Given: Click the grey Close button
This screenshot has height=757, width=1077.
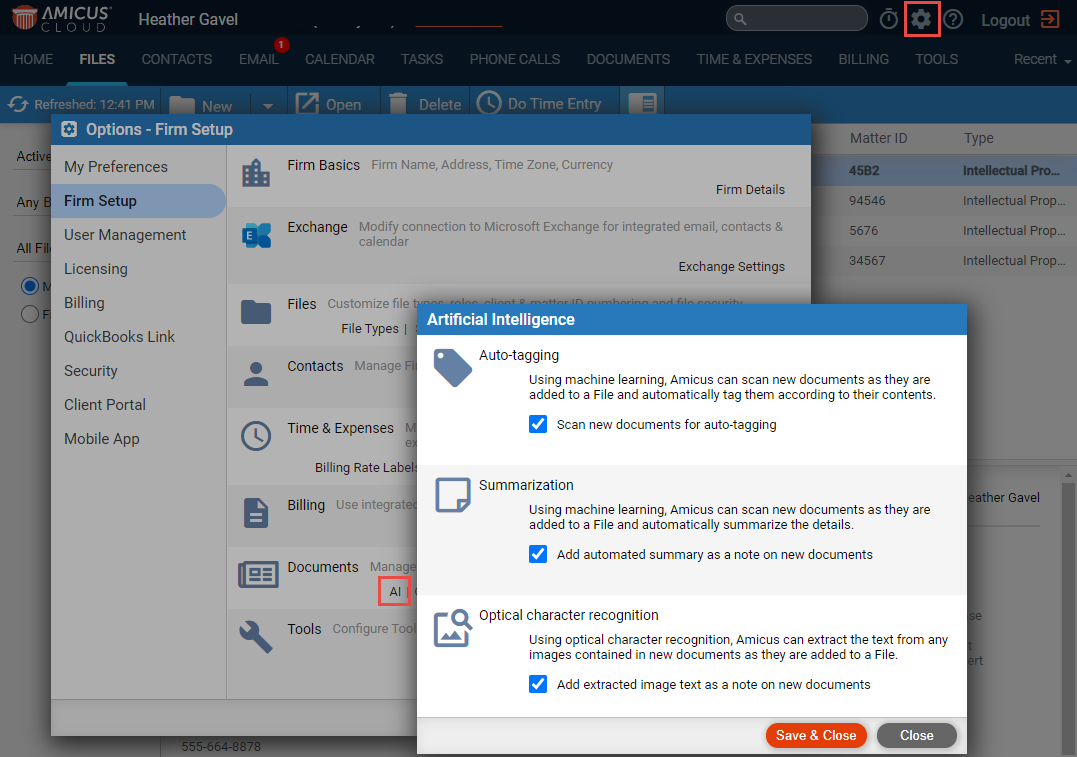Looking at the screenshot, I should click(x=916, y=735).
